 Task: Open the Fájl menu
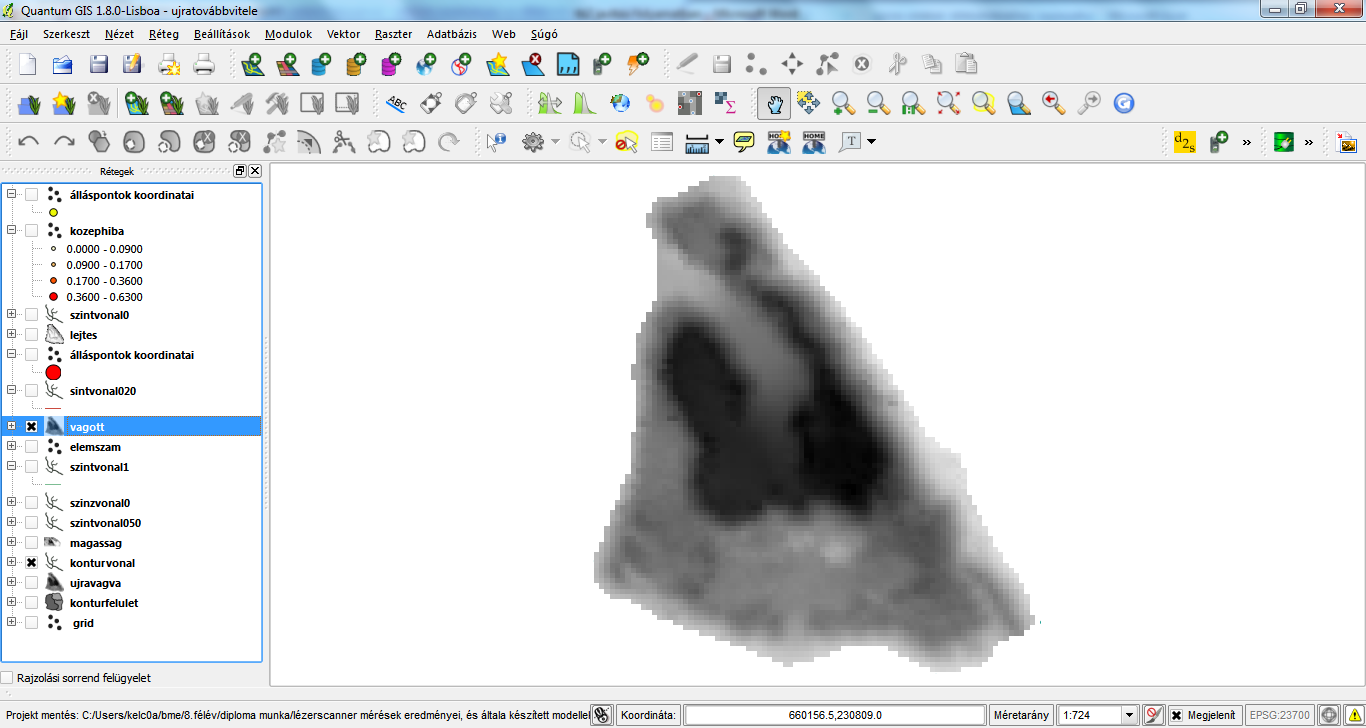point(18,34)
